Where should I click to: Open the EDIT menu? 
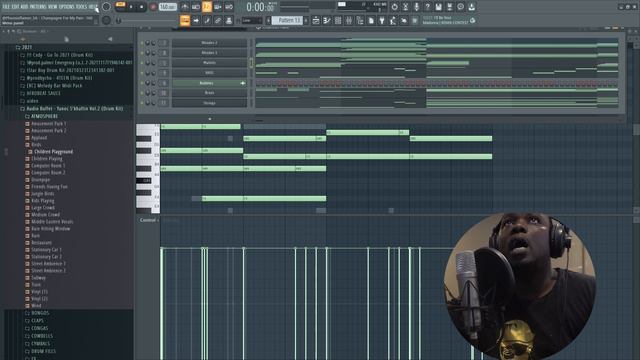coord(16,7)
